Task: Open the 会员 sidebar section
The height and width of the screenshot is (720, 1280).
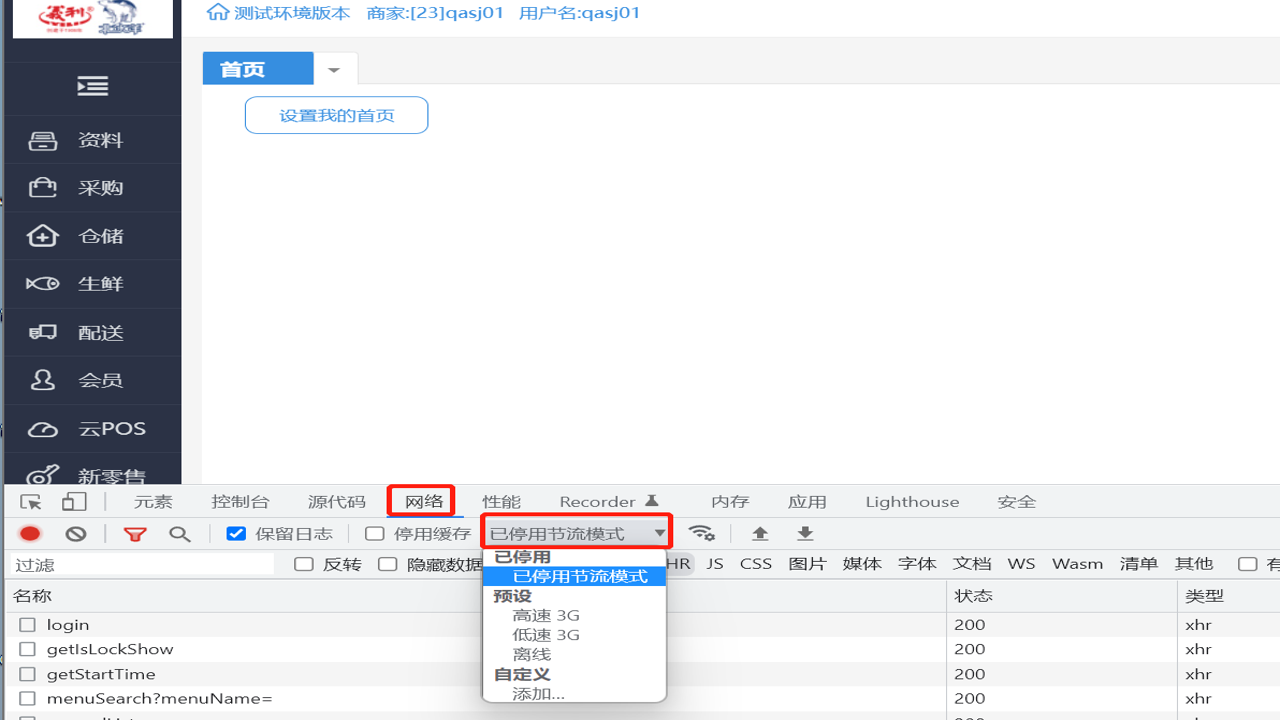Action: 93,380
